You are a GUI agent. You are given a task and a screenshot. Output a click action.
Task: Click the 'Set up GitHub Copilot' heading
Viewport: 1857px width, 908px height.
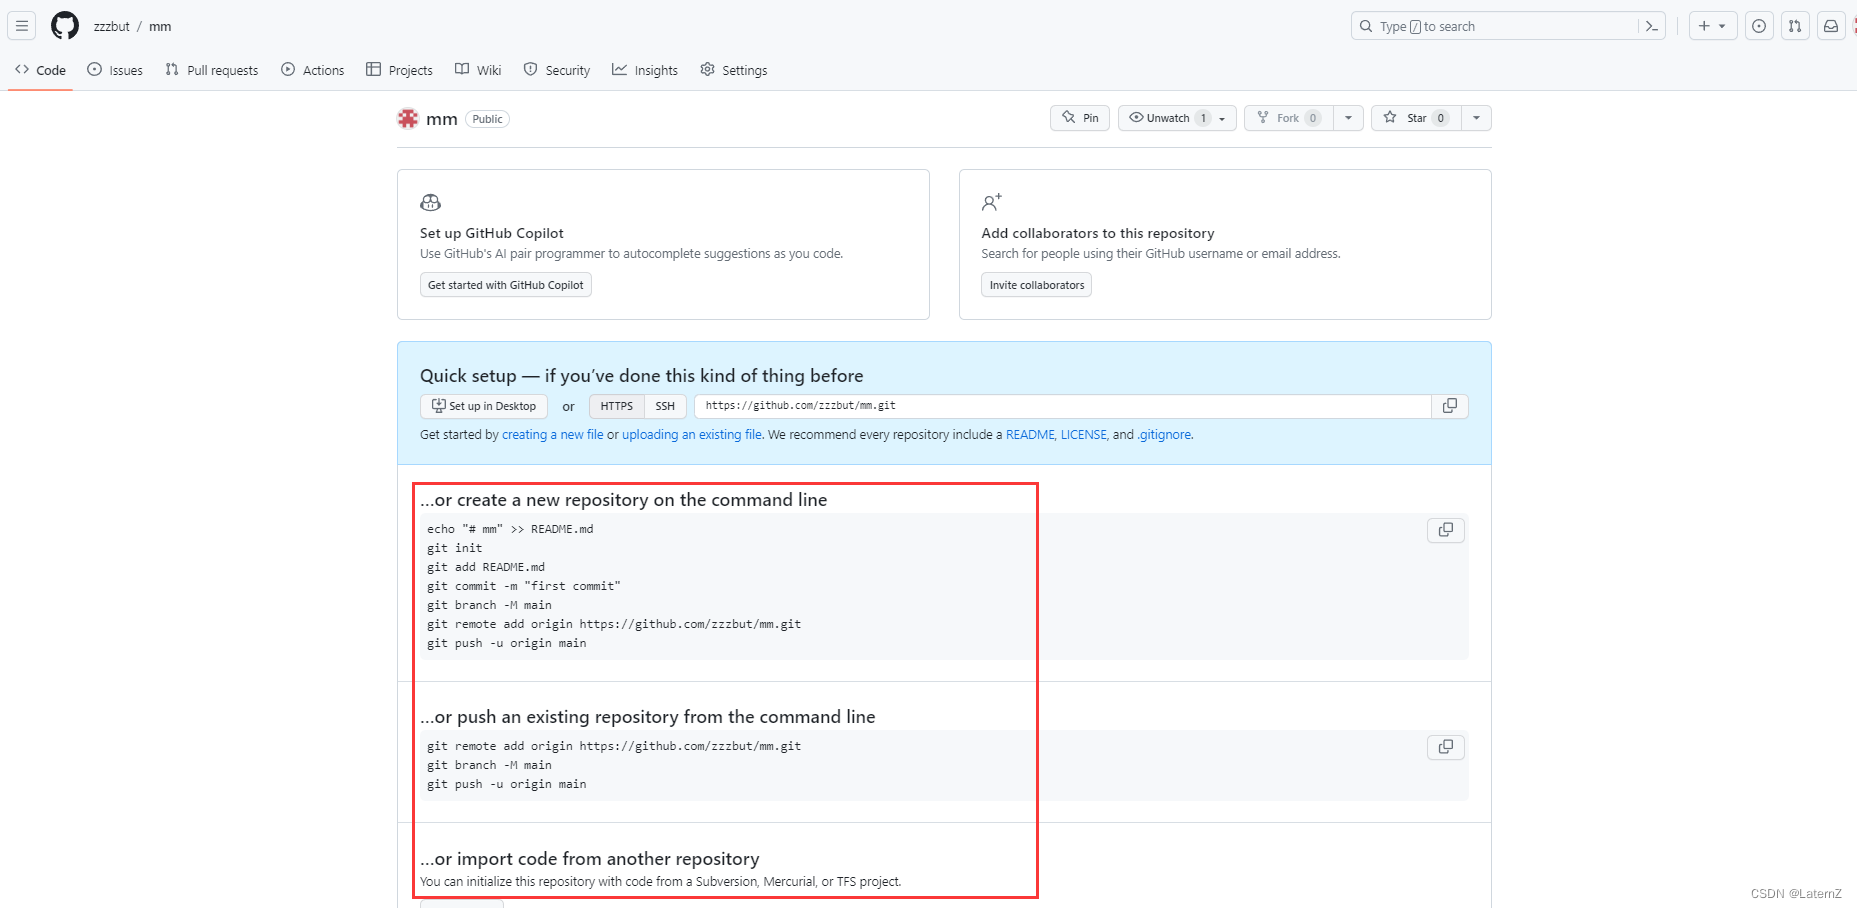(492, 233)
